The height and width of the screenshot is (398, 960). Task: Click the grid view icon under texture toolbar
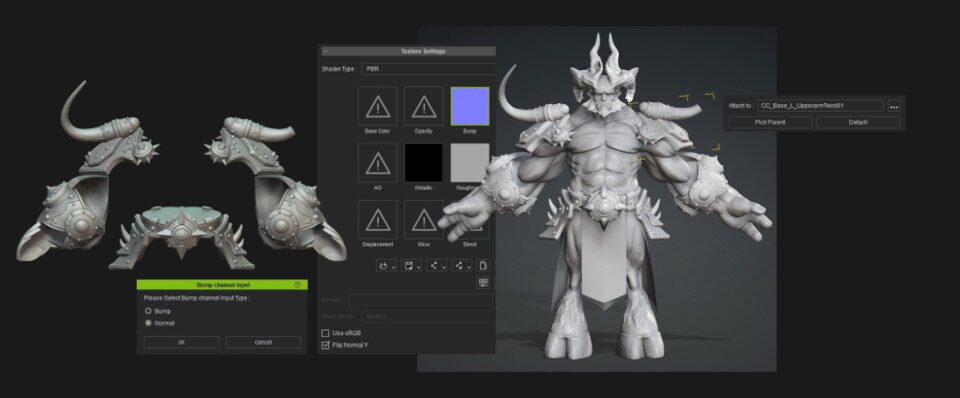pyautogui.click(x=483, y=282)
